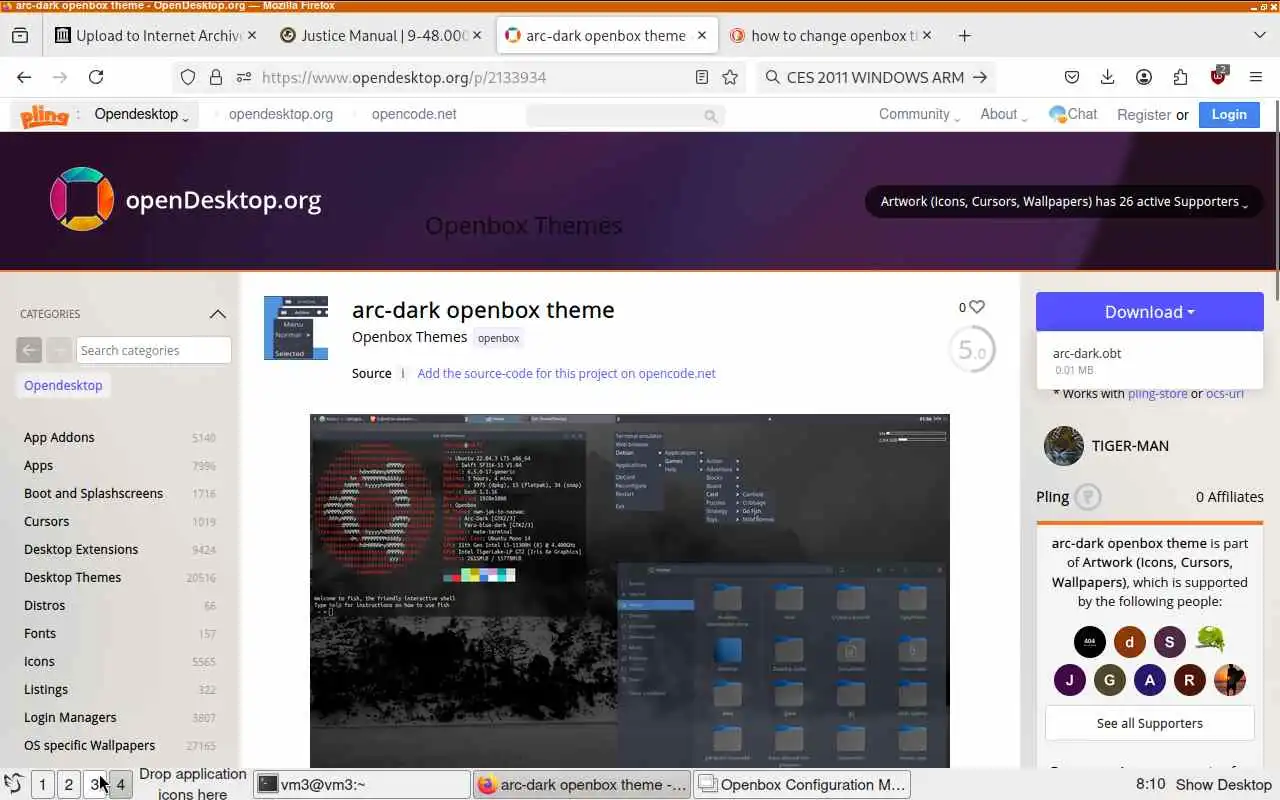Open a new browser tab
The width and height of the screenshot is (1280, 800).
(x=964, y=35)
